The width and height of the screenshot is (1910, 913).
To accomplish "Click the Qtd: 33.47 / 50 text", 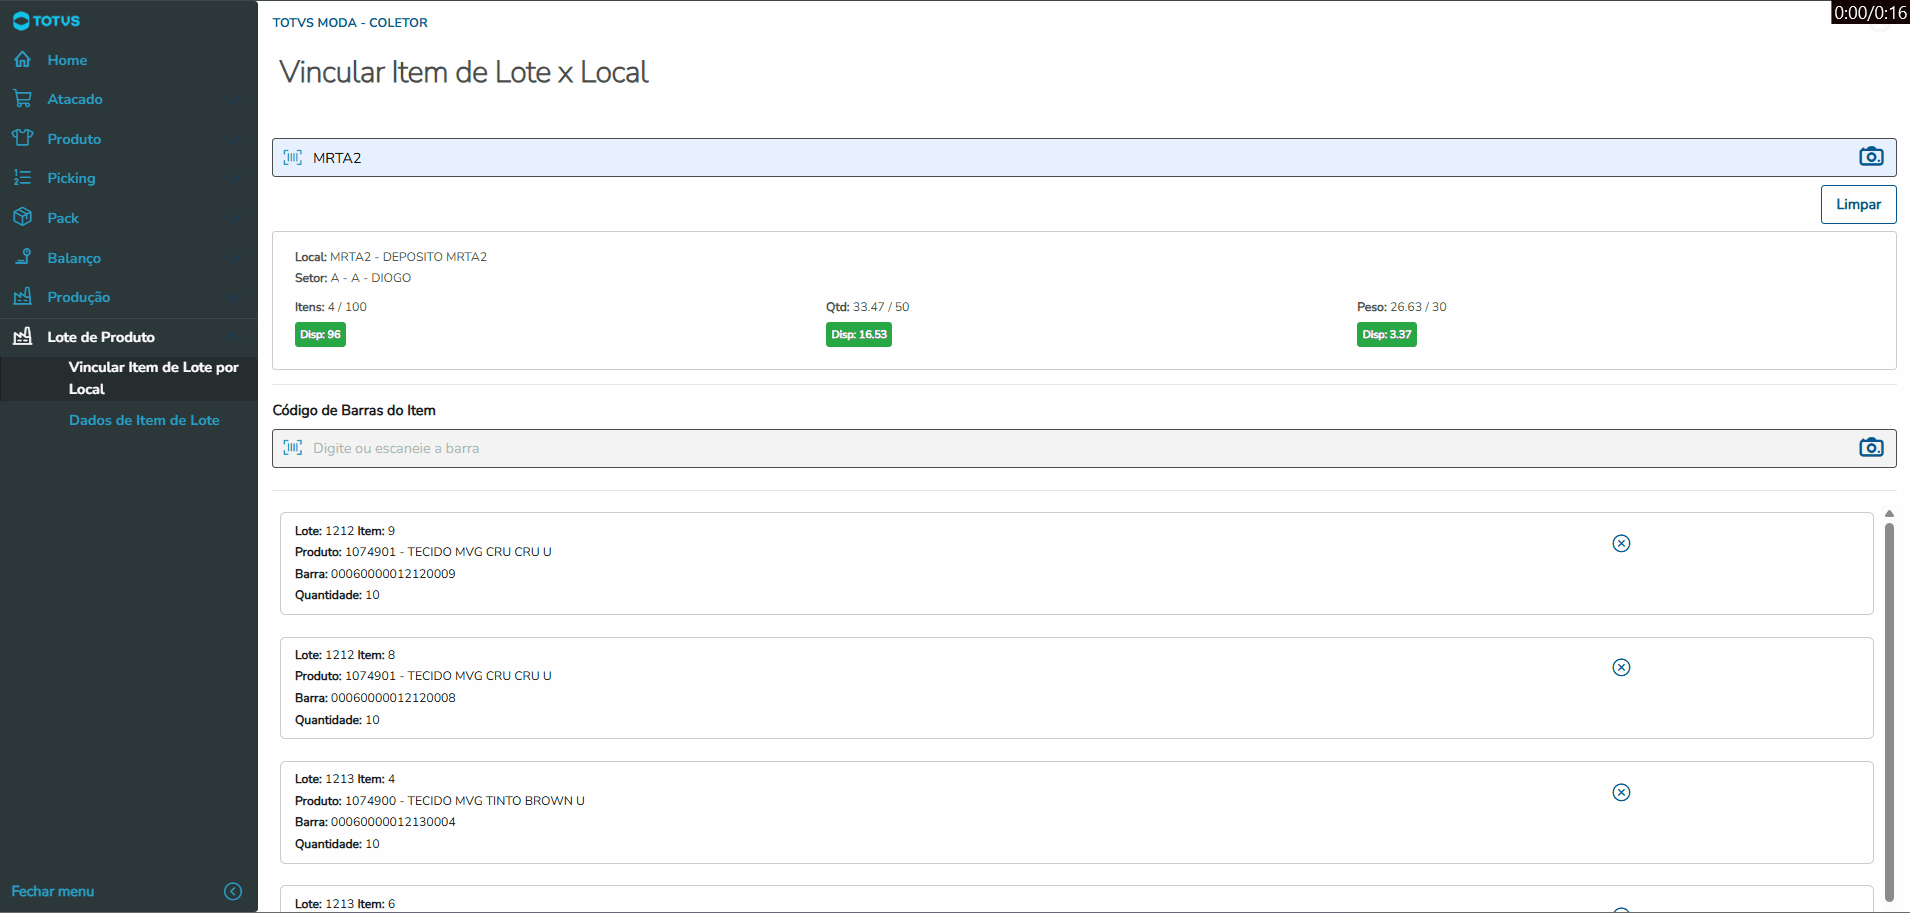I will pos(868,307).
